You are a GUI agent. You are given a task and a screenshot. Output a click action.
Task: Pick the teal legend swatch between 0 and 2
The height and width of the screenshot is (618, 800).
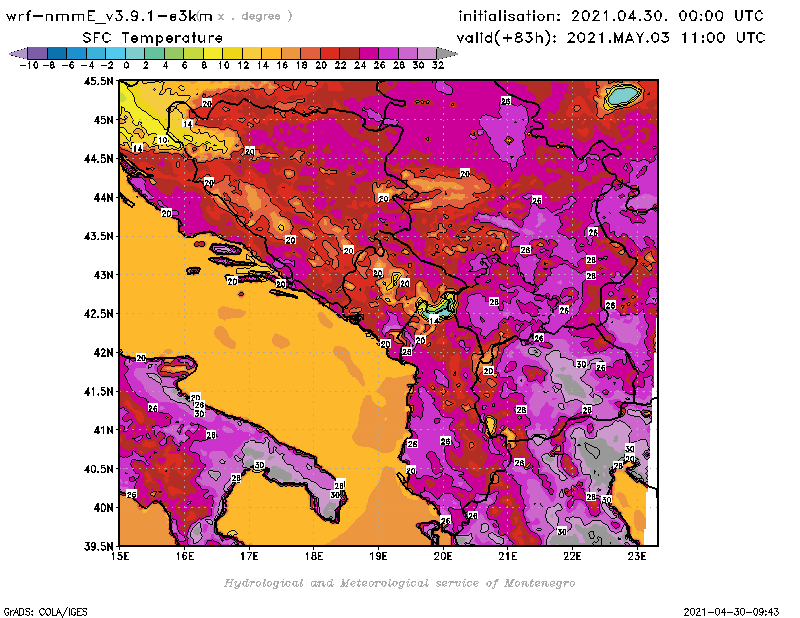pyautogui.click(x=135, y=53)
